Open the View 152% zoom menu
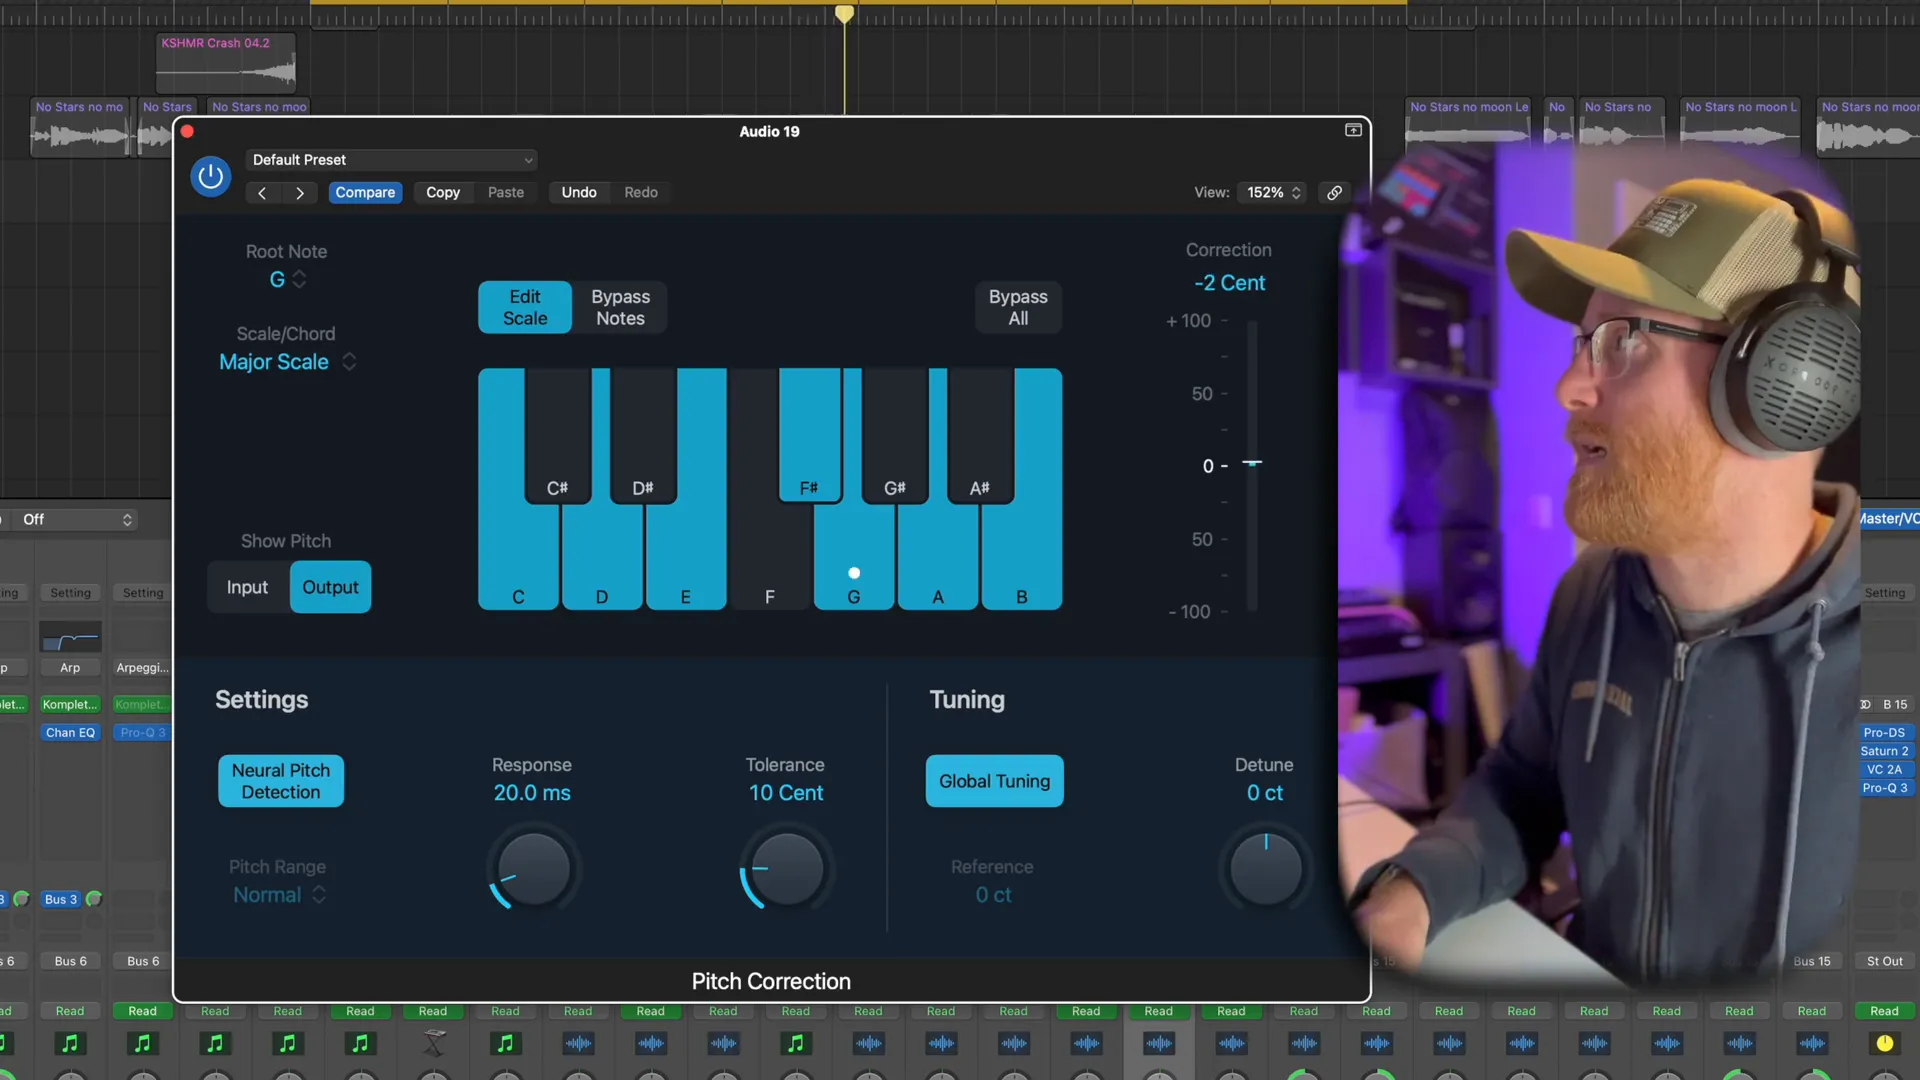Image resolution: width=1920 pixels, height=1080 pixels. tap(1272, 193)
